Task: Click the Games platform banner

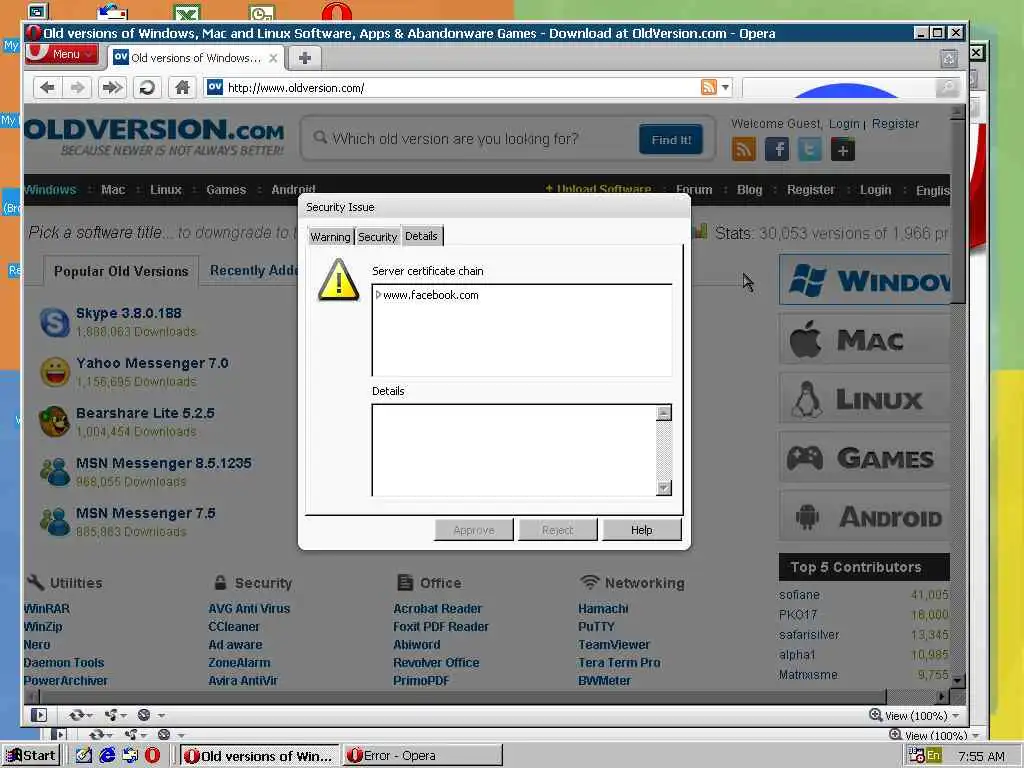Action: pos(864,457)
